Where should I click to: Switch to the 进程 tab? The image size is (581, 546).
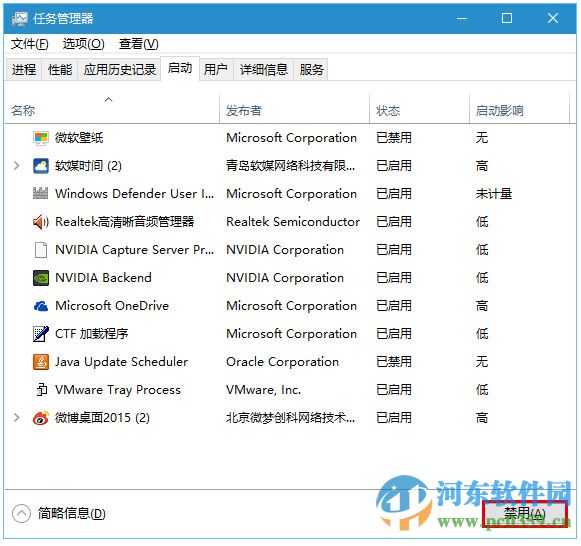[x=24, y=69]
